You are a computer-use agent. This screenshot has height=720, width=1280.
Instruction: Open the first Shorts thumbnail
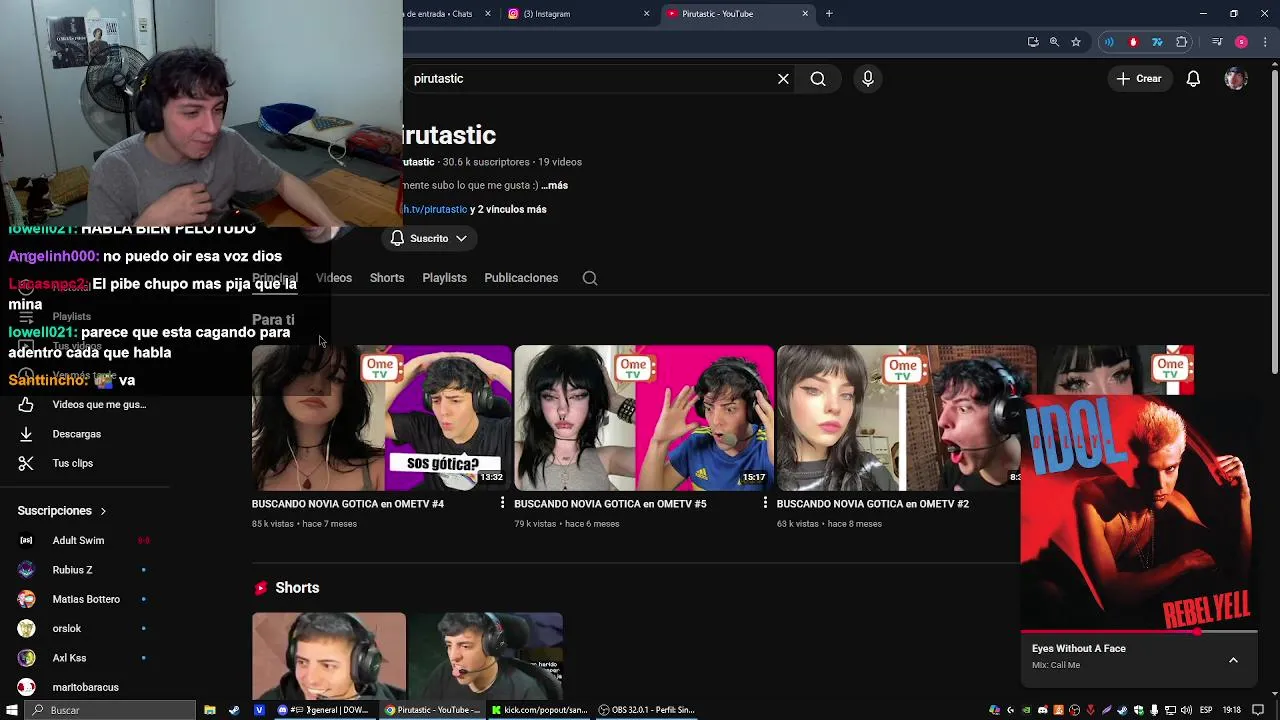pos(329,656)
